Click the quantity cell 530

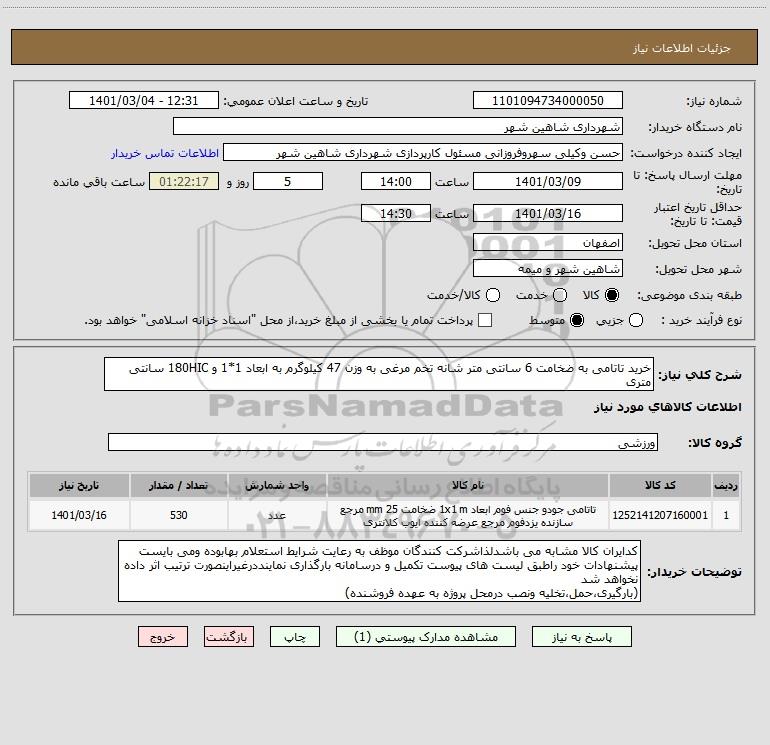click(179, 515)
